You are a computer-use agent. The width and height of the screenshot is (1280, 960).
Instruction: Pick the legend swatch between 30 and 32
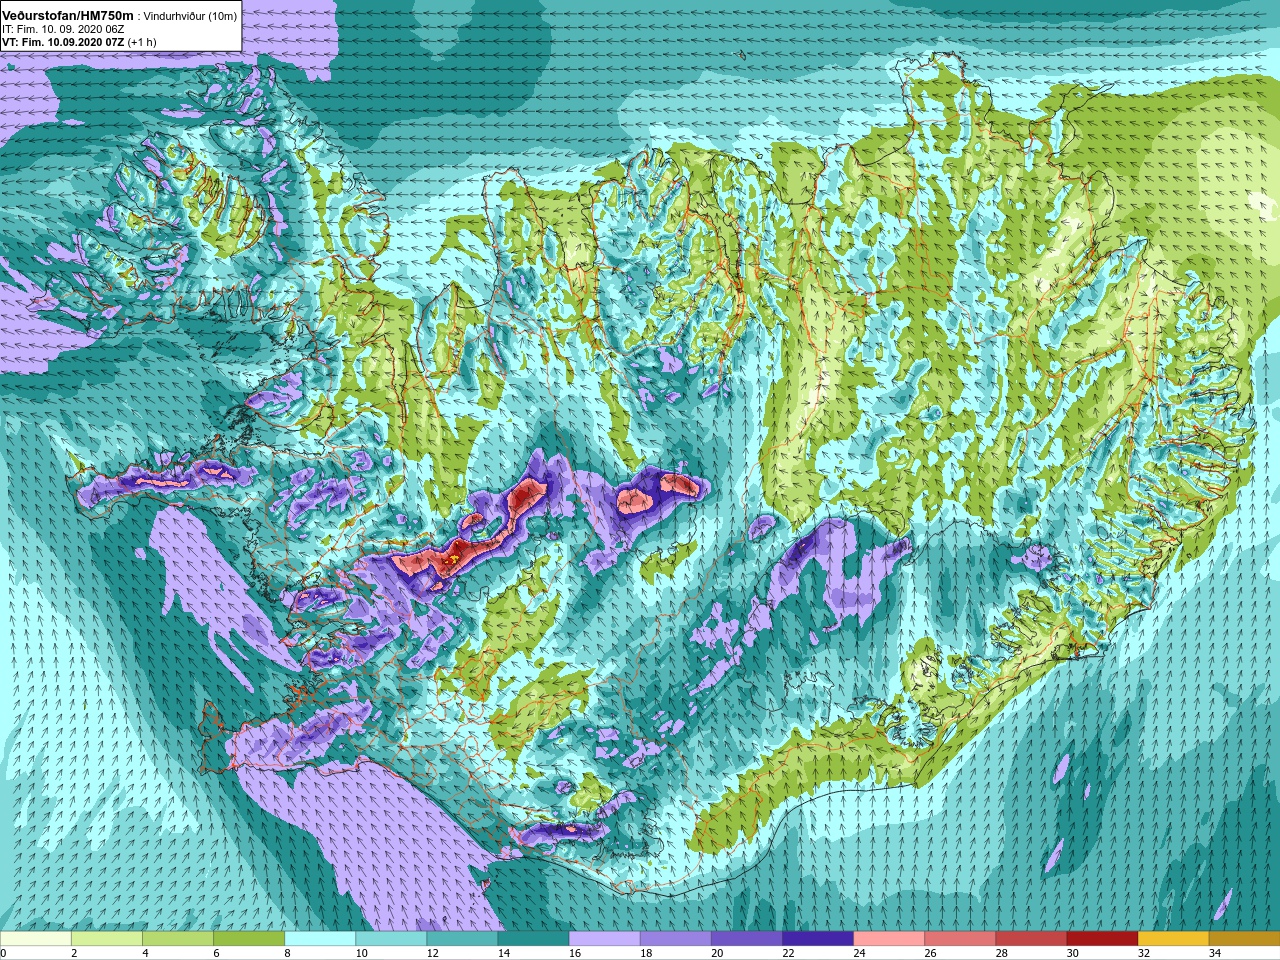(x=1101, y=939)
